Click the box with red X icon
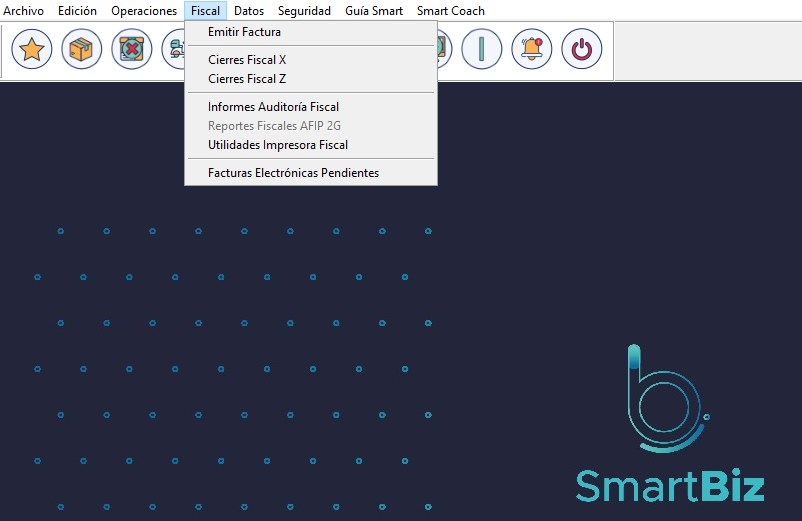The height and width of the screenshot is (521, 802). [x=132, y=49]
